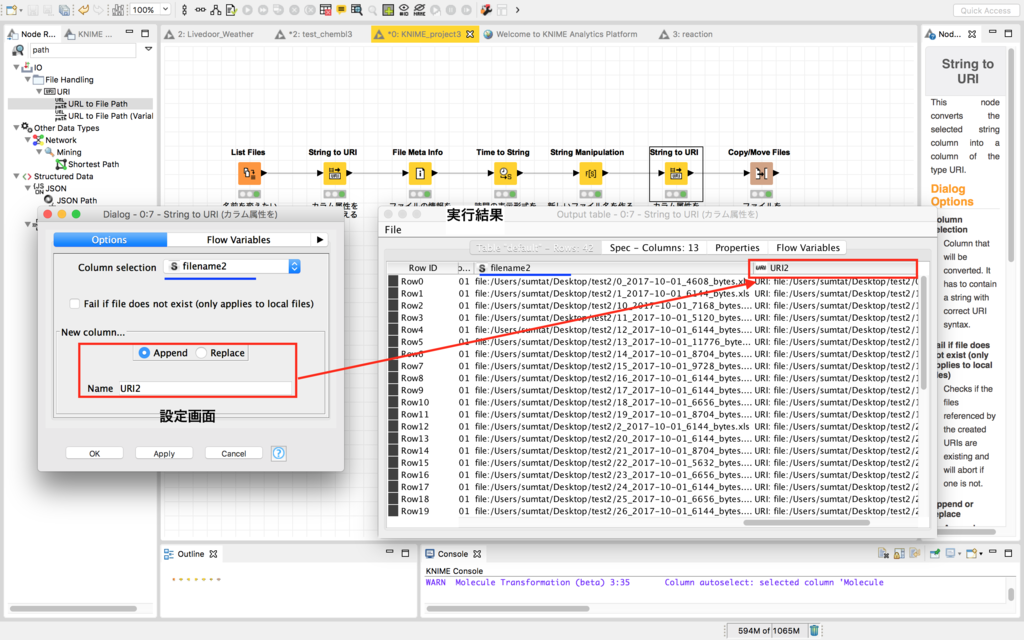Screen dimensions: 1024x640
Task: Open the File menu of output table
Action: 392,230
